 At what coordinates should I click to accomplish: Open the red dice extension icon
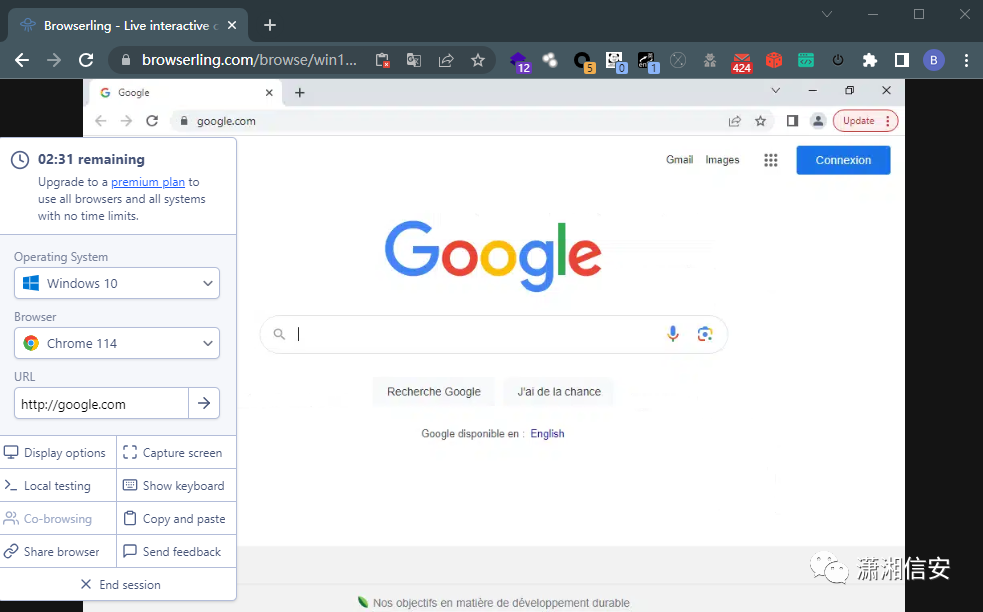pos(774,60)
